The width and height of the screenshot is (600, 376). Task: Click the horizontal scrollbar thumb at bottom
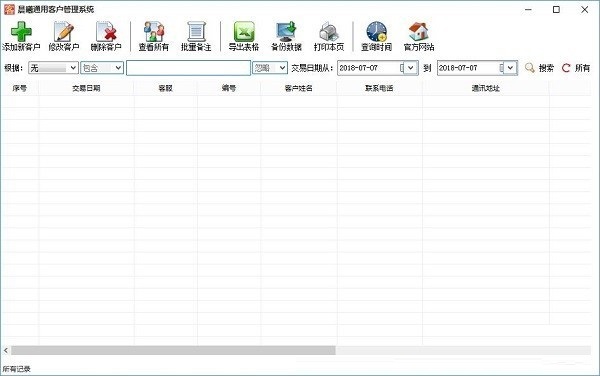pos(173,350)
